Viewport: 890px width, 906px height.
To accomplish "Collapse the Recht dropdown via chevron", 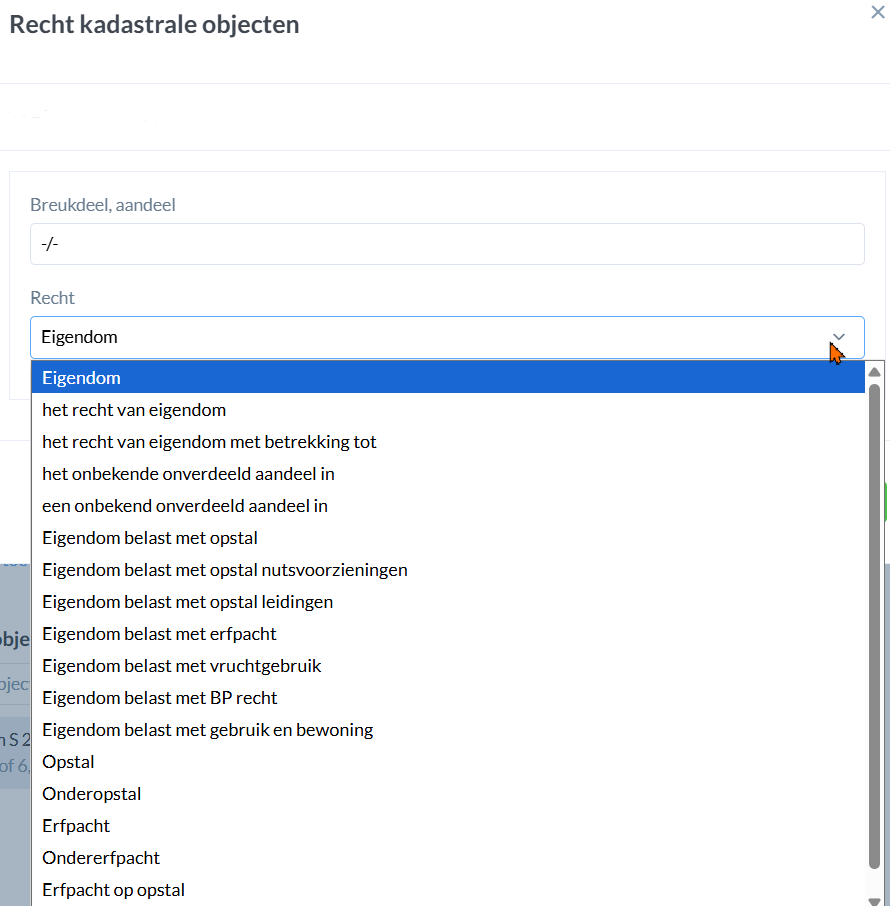I will (x=839, y=337).
